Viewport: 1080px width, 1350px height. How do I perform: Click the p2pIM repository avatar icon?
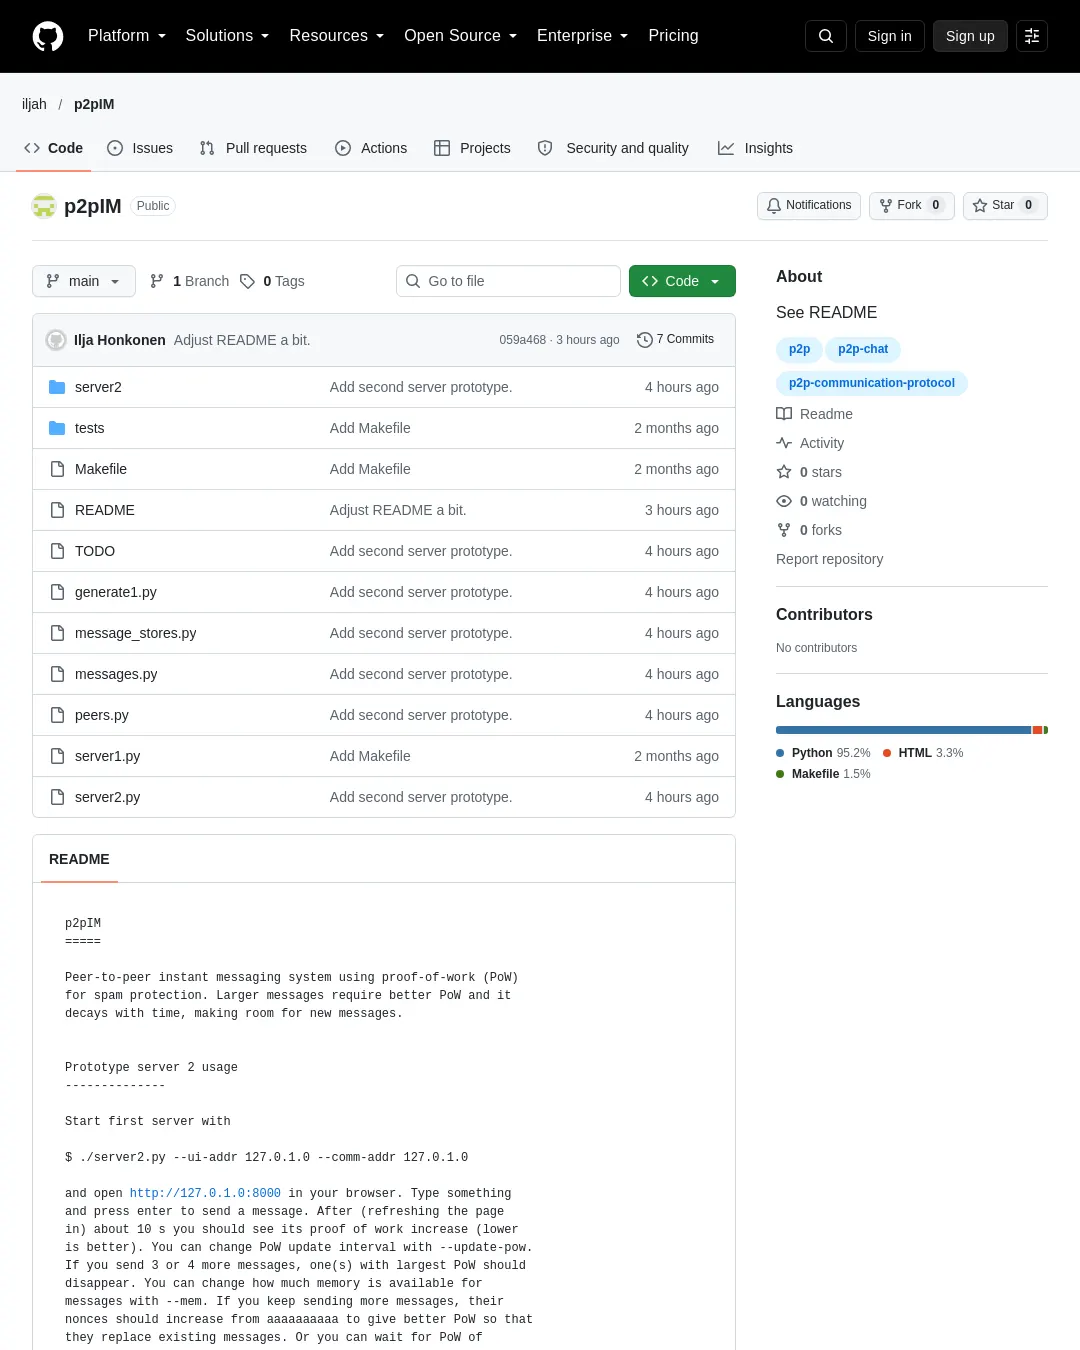tap(44, 206)
